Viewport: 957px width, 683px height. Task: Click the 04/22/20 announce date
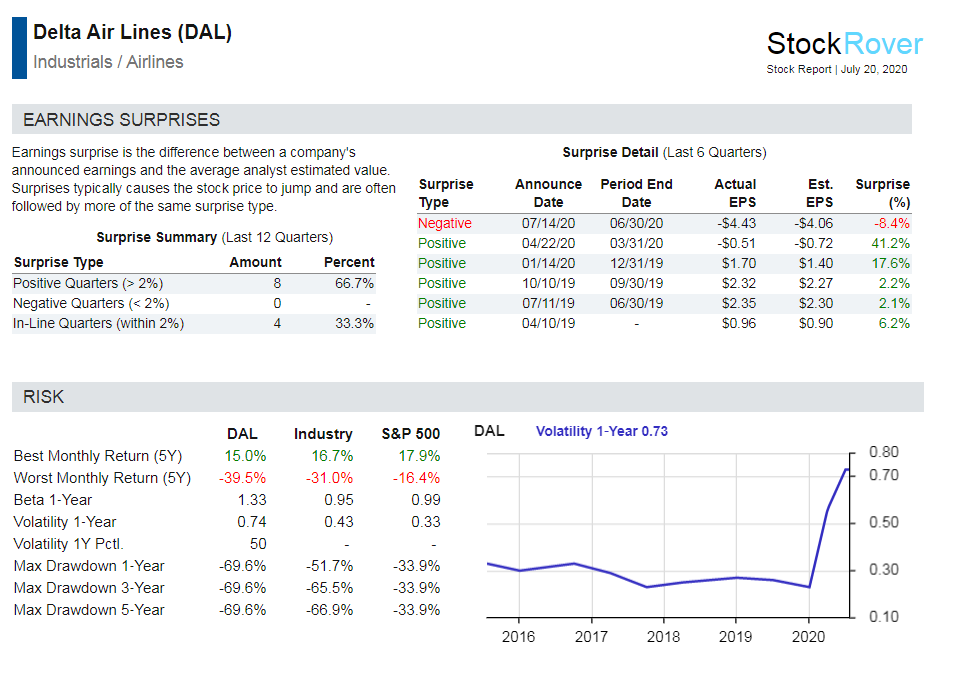(548, 244)
